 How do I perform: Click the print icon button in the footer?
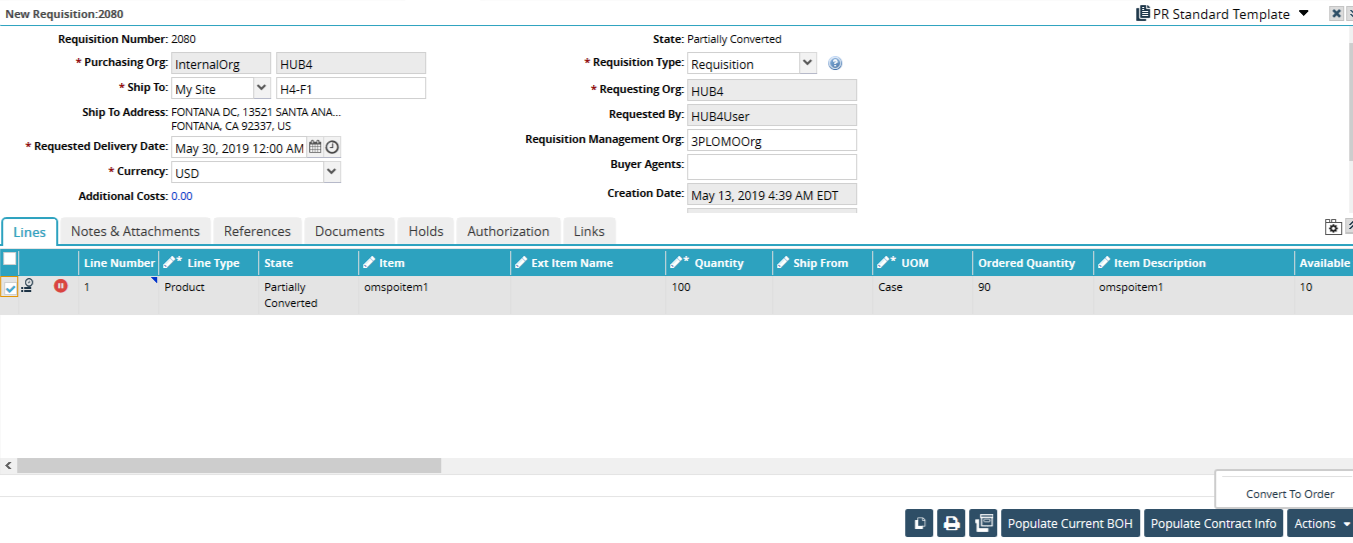[x=952, y=523]
